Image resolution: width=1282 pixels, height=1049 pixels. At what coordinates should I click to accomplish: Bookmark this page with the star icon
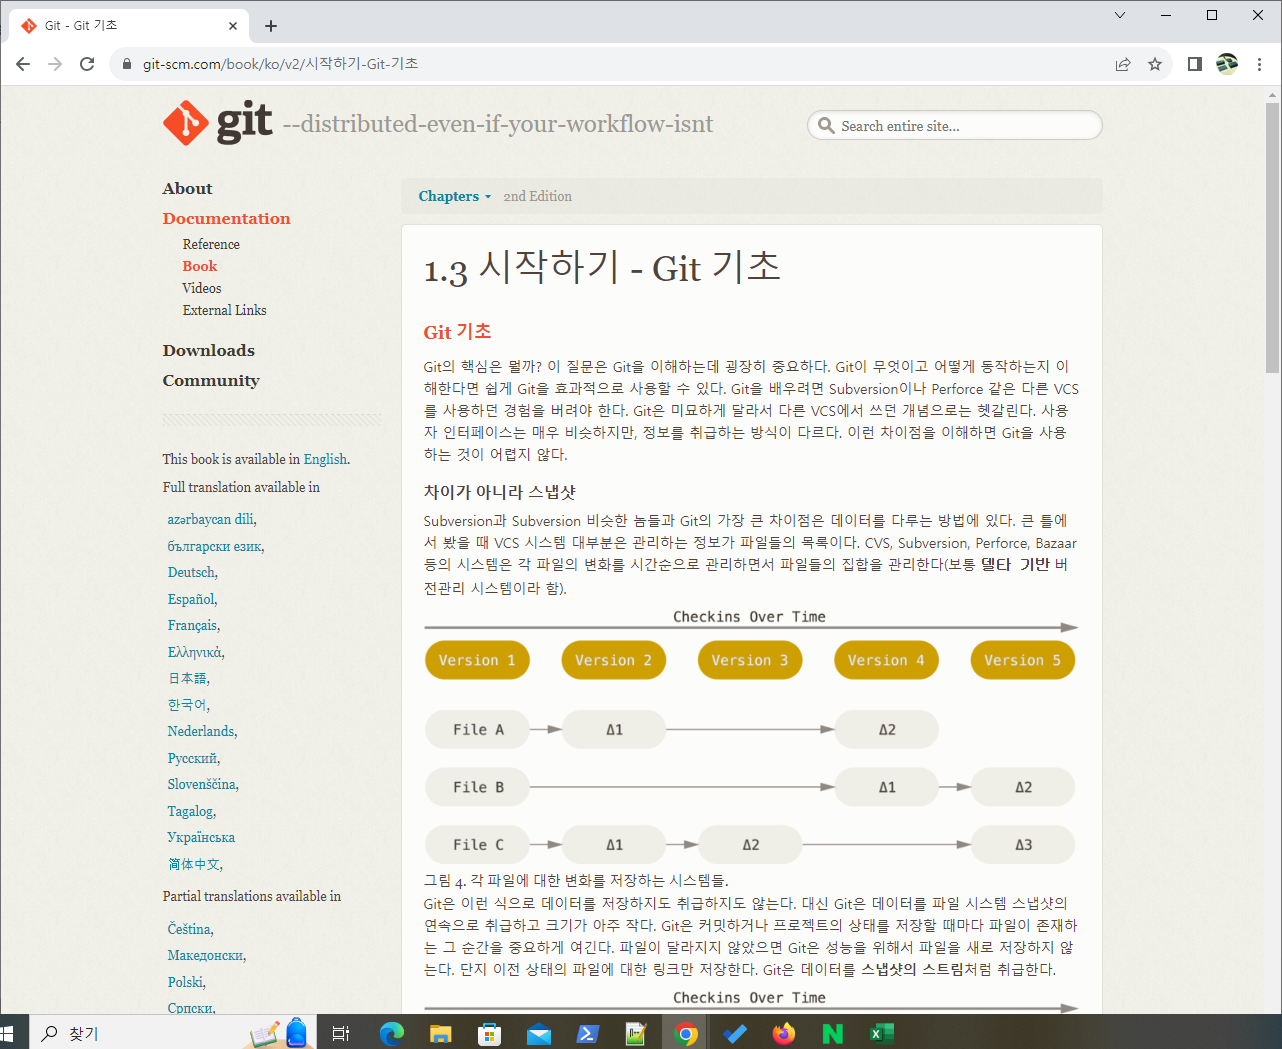pyautogui.click(x=1155, y=64)
